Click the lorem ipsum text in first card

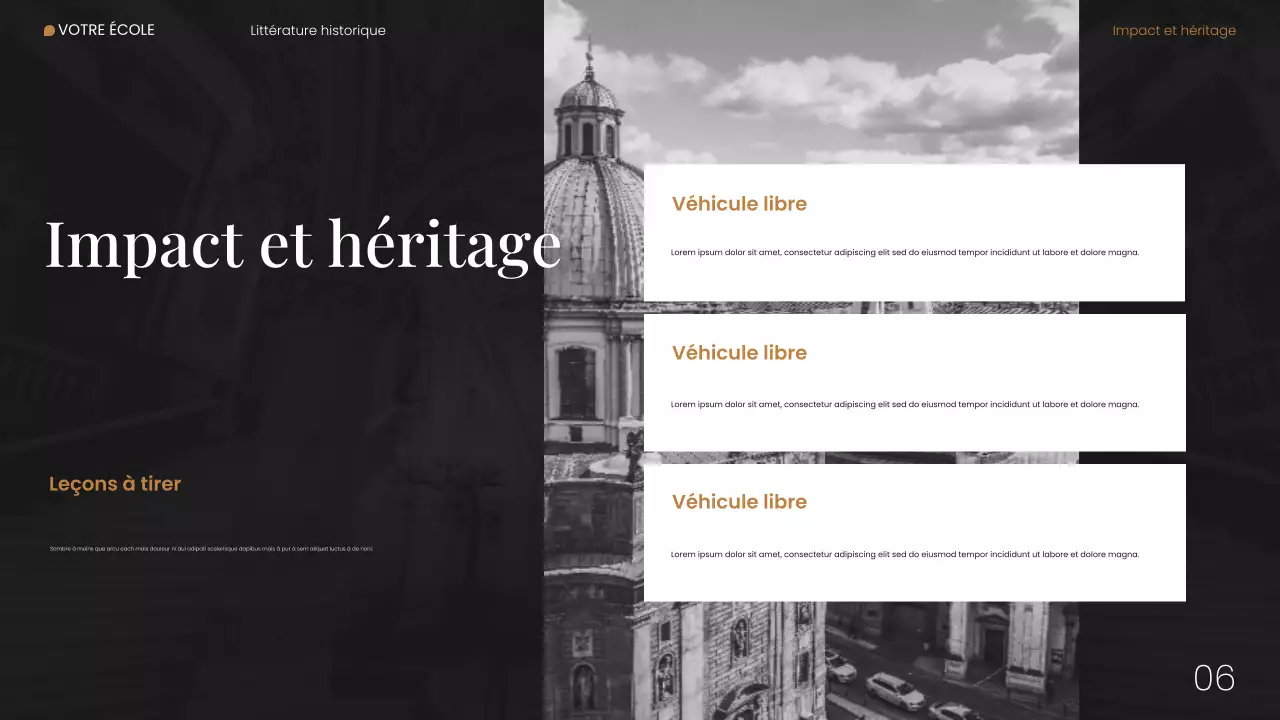[905, 252]
